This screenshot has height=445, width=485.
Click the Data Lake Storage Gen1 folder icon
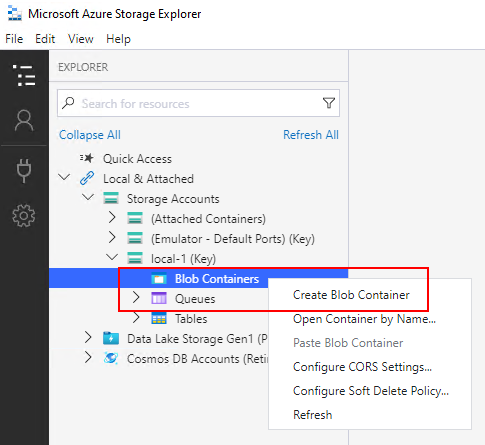pyautogui.click(x=111, y=338)
